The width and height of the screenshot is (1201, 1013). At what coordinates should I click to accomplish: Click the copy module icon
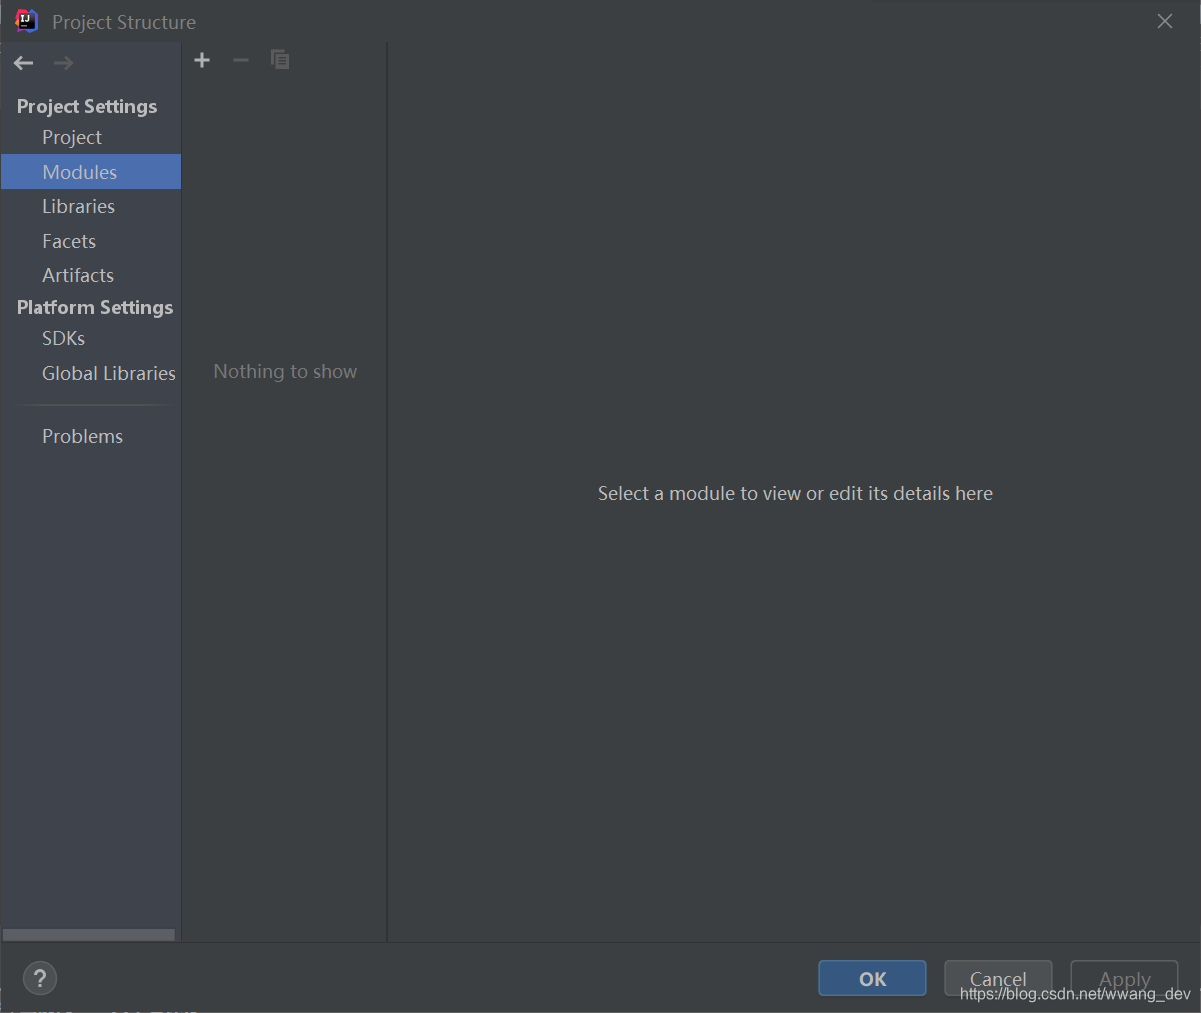280,60
